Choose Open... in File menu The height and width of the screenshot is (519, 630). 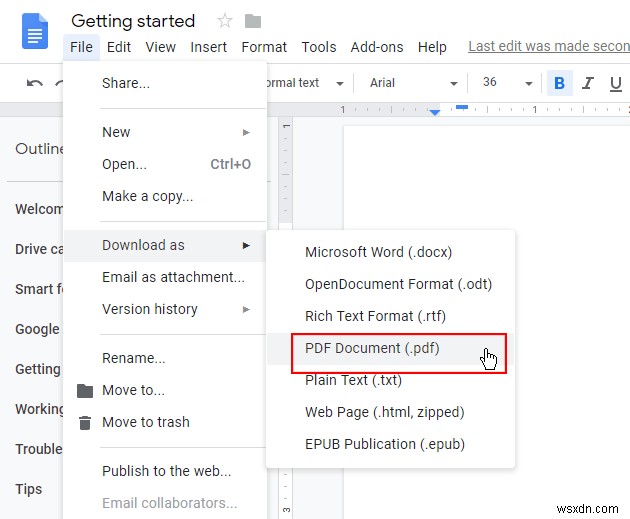165,164
